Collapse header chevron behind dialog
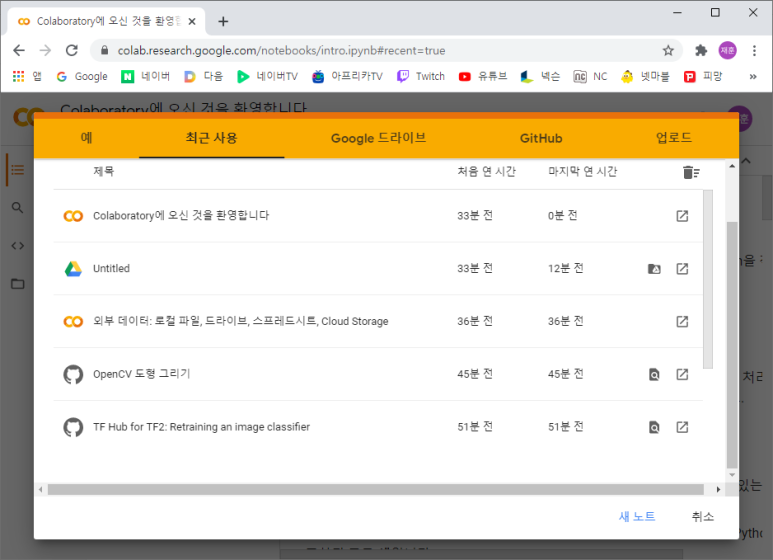Screen dimensions: 773x560 tap(746, 161)
